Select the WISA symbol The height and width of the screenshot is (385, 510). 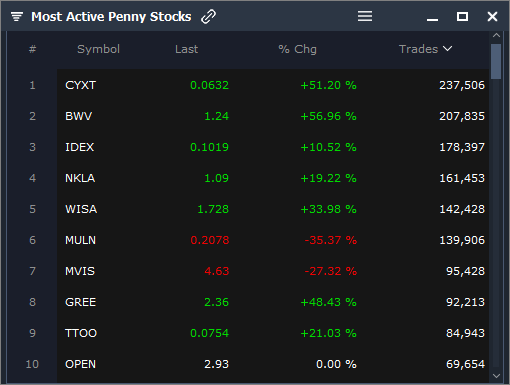tap(81, 209)
